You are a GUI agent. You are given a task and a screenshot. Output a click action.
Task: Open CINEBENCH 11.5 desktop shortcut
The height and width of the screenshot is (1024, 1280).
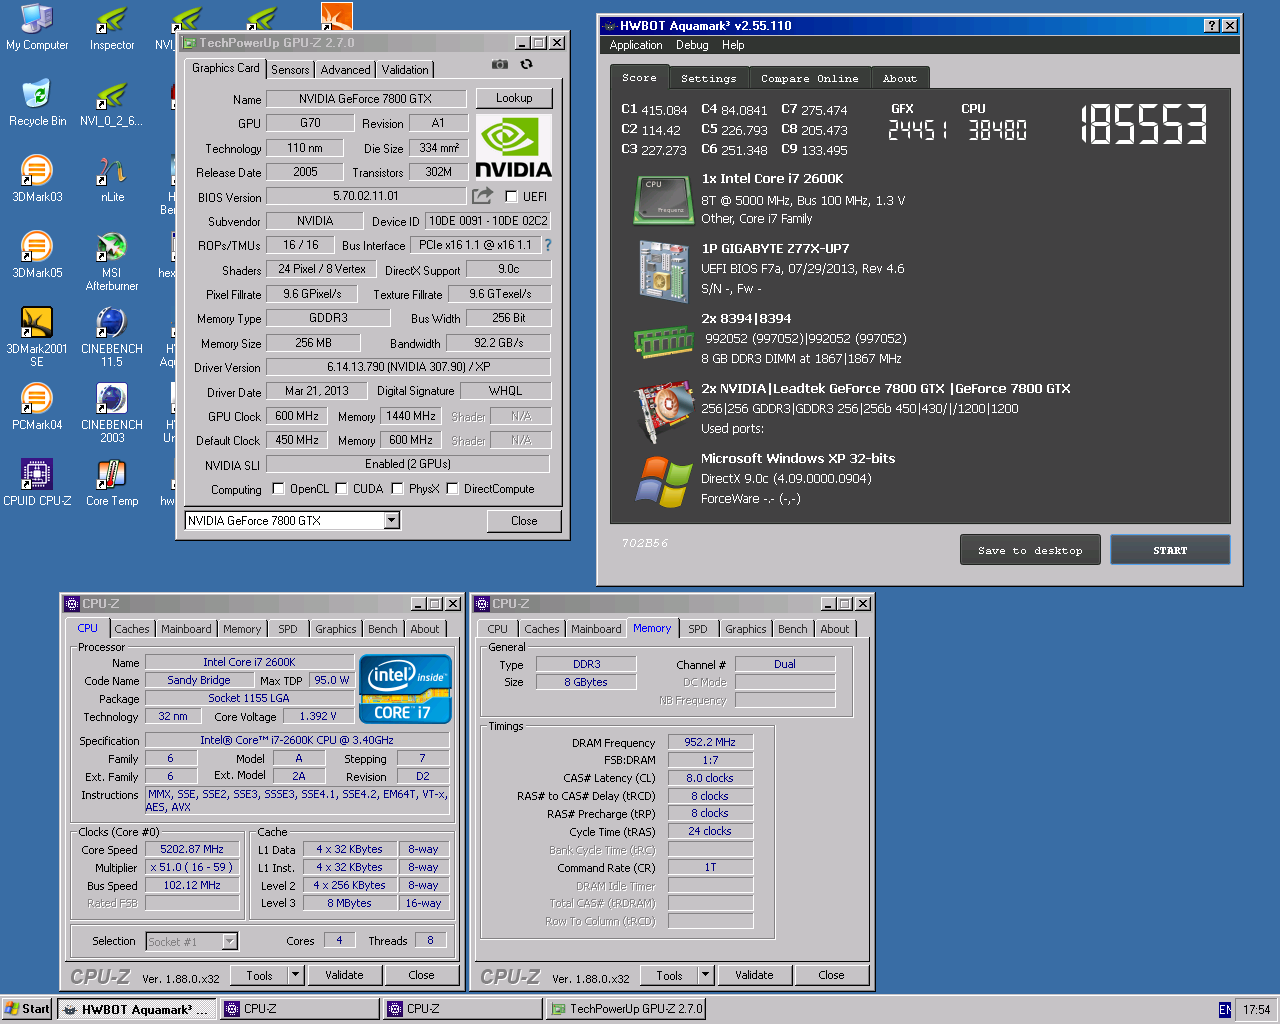112,337
